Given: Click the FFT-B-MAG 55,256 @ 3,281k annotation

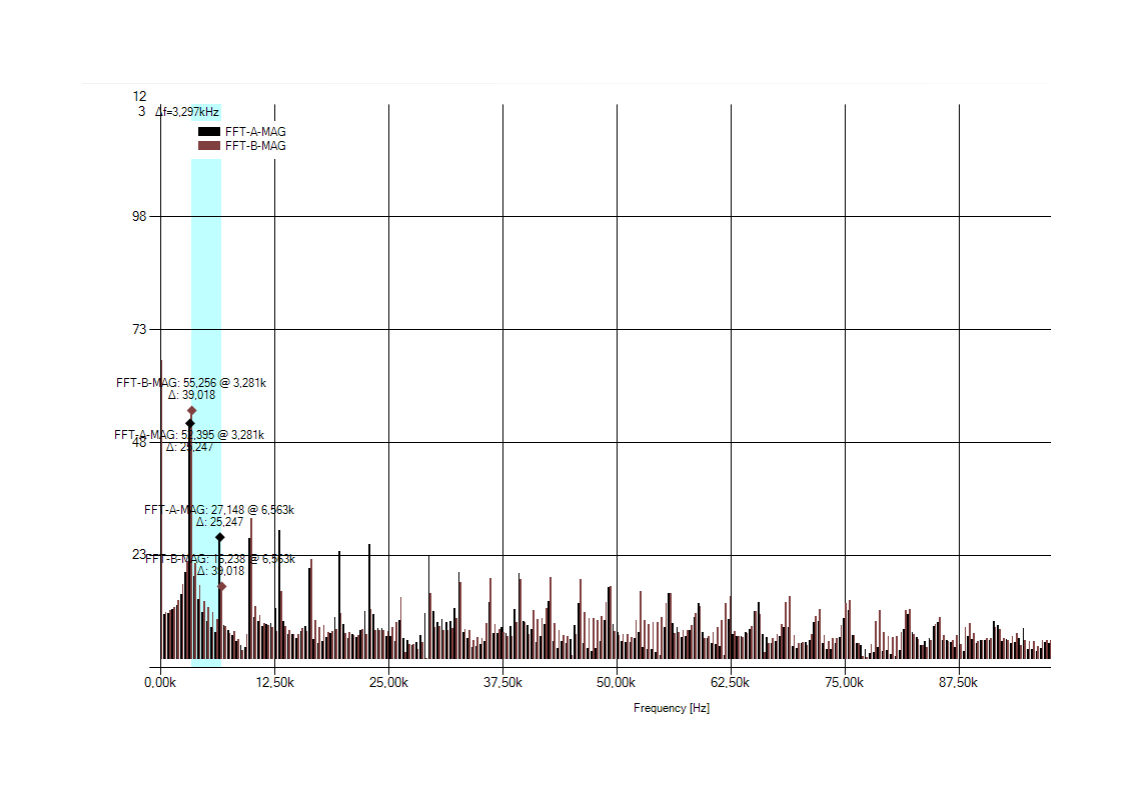Looking at the screenshot, I should [x=191, y=382].
